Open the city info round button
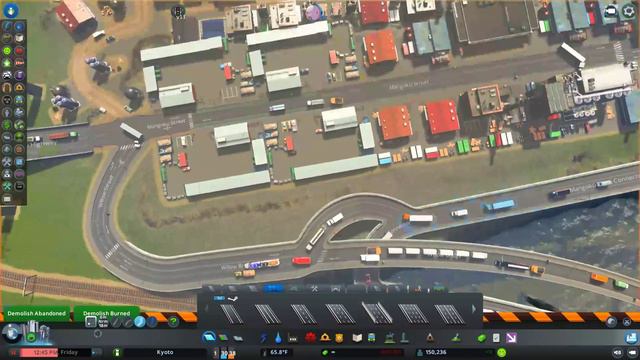Screen dimensions: 640x360 pos(11,333)
